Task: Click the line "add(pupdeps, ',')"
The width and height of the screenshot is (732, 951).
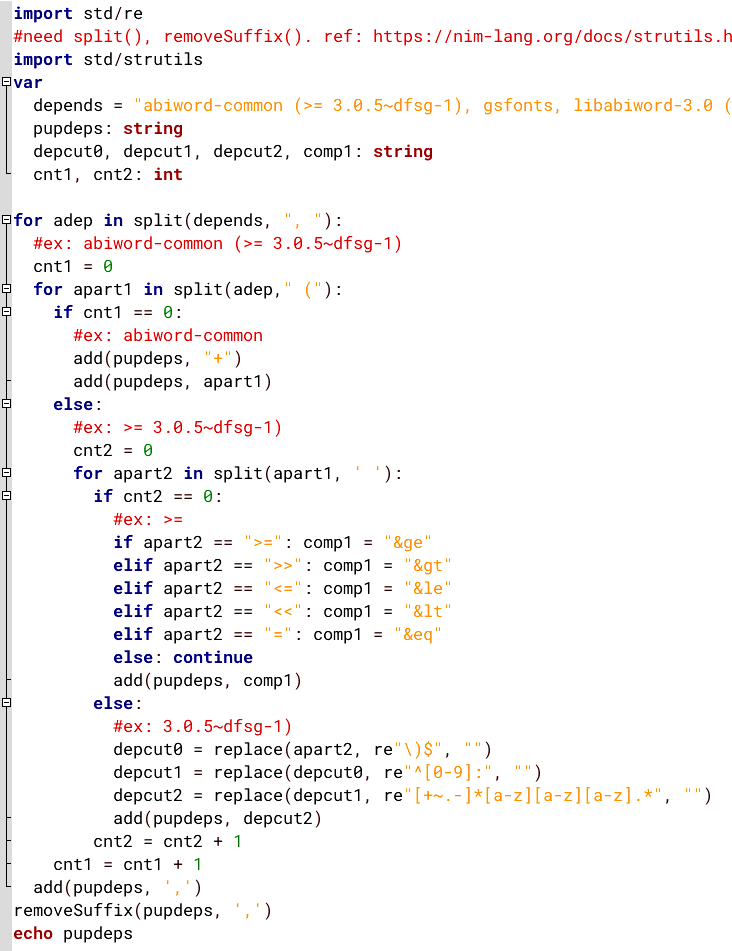Action: point(118,888)
